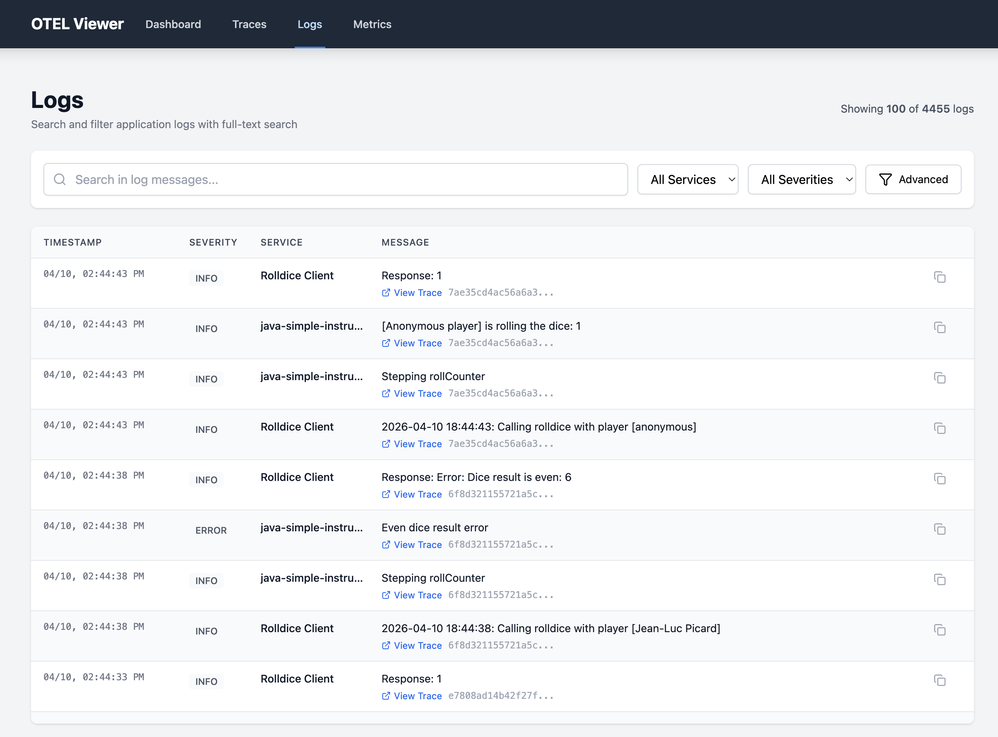Copy the 'Response: 1' log at 02:44:43
This screenshot has width=998, height=737.
(939, 277)
